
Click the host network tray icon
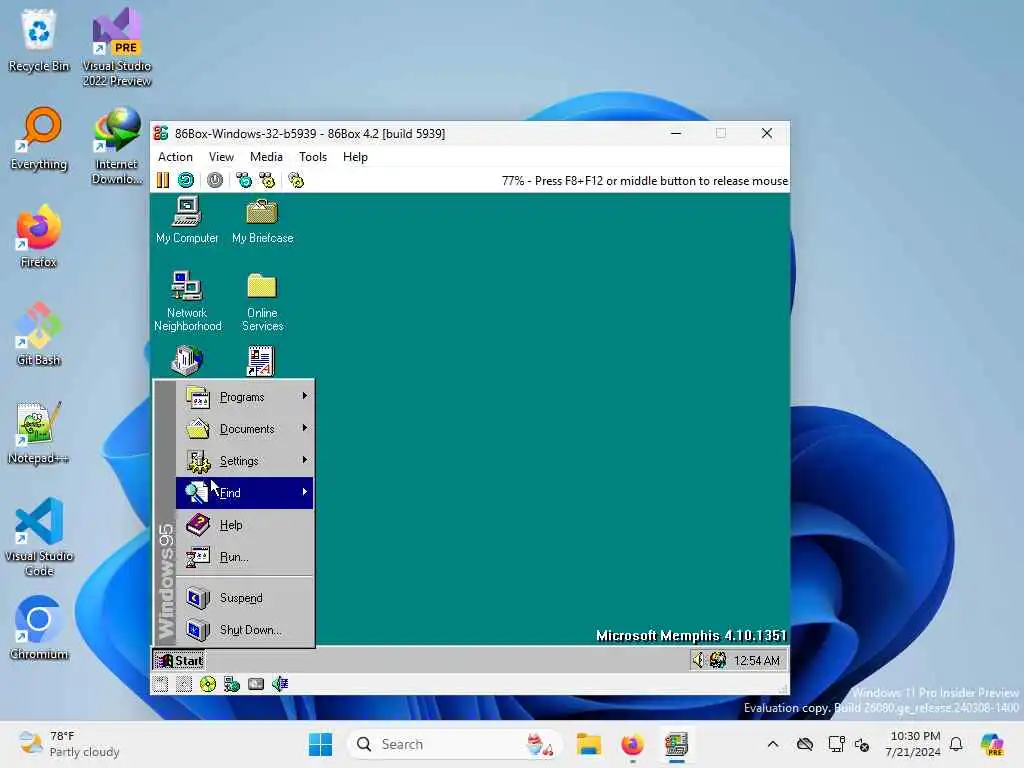pos(835,744)
